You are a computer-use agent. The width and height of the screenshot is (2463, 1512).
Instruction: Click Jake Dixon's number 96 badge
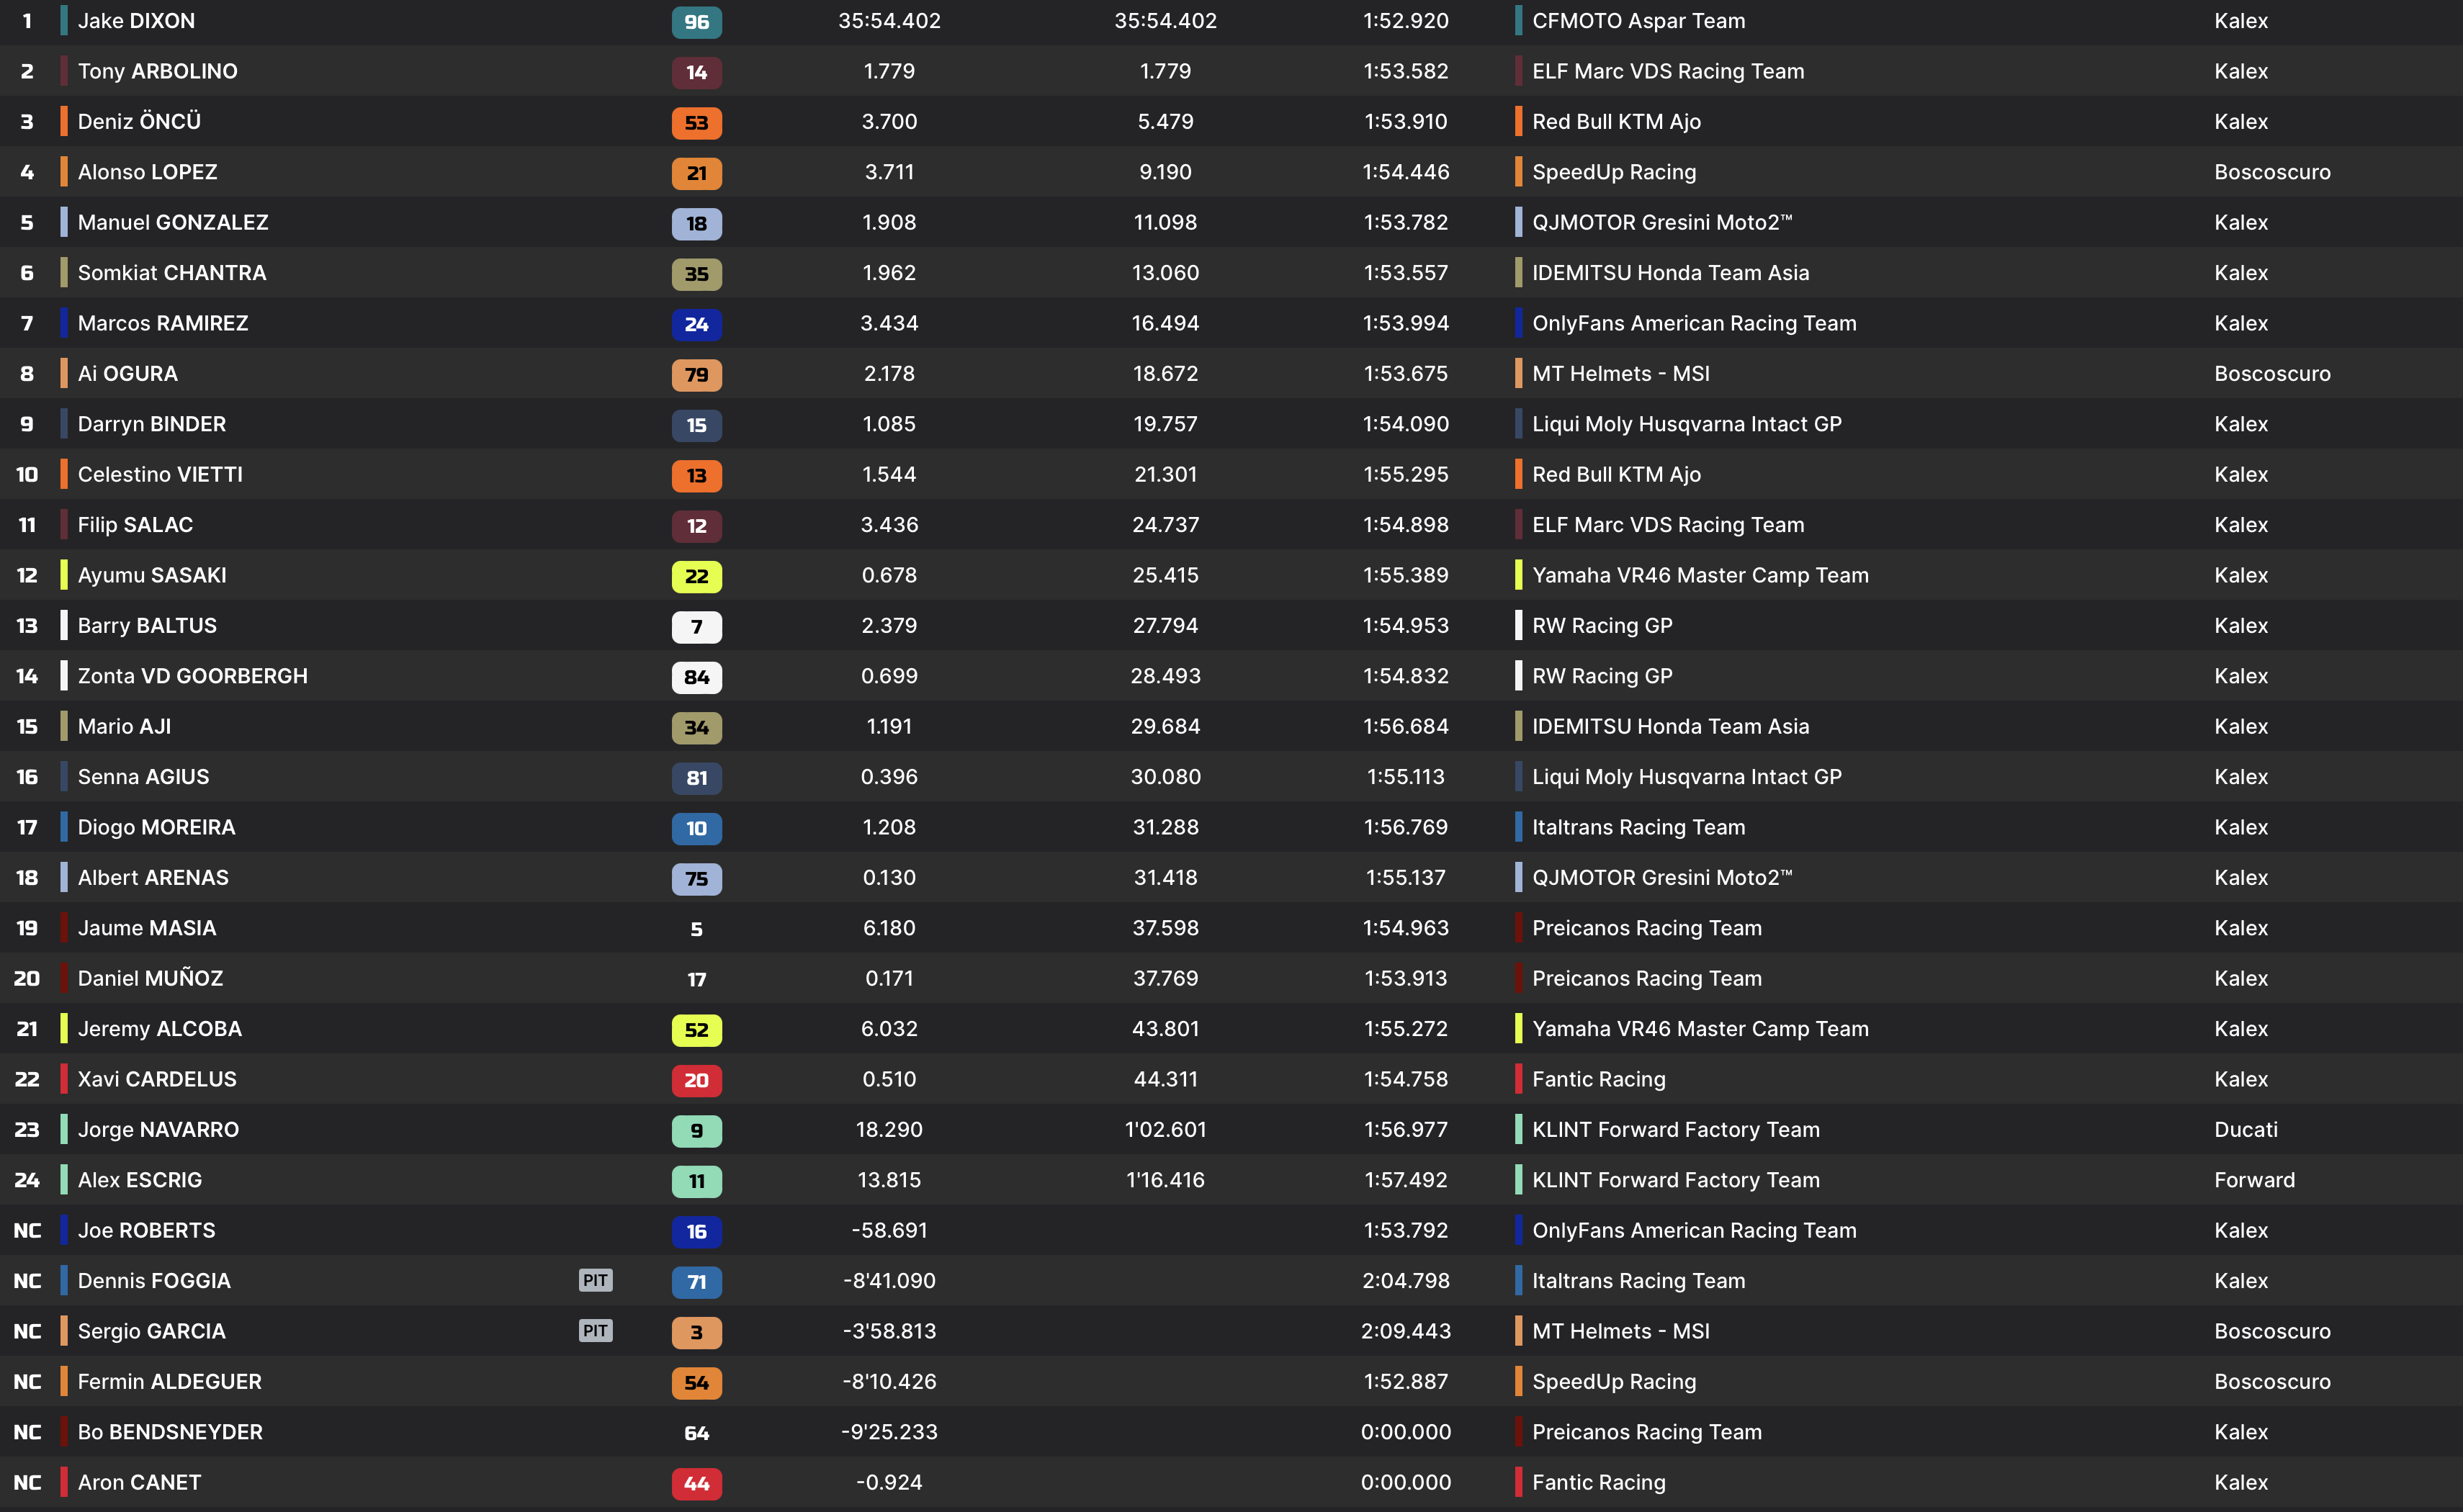pyautogui.click(x=696, y=22)
